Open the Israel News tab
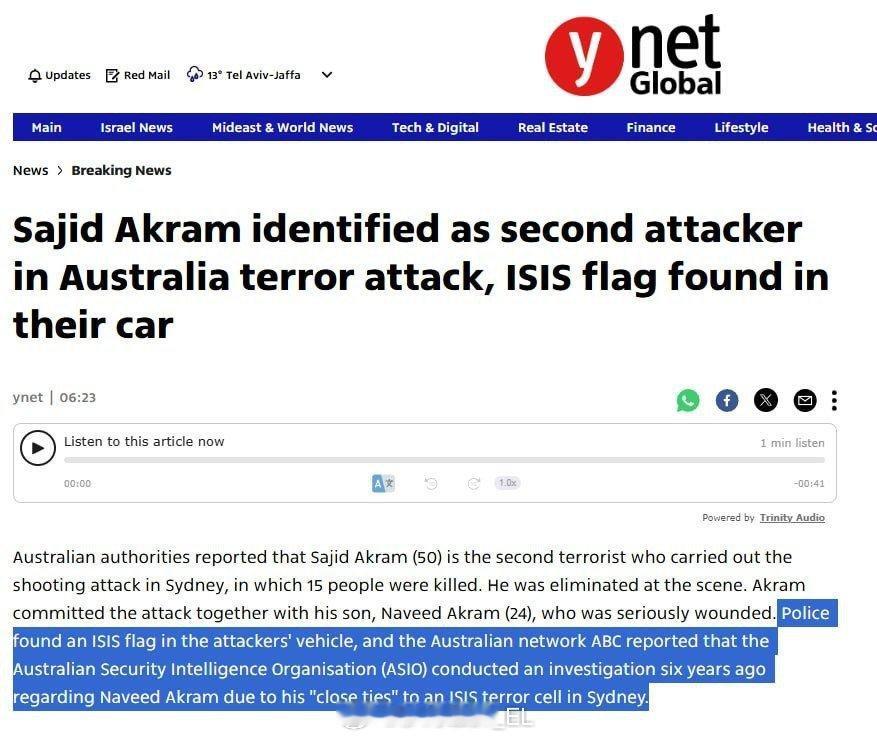This screenshot has width=877, height=738. [x=136, y=127]
